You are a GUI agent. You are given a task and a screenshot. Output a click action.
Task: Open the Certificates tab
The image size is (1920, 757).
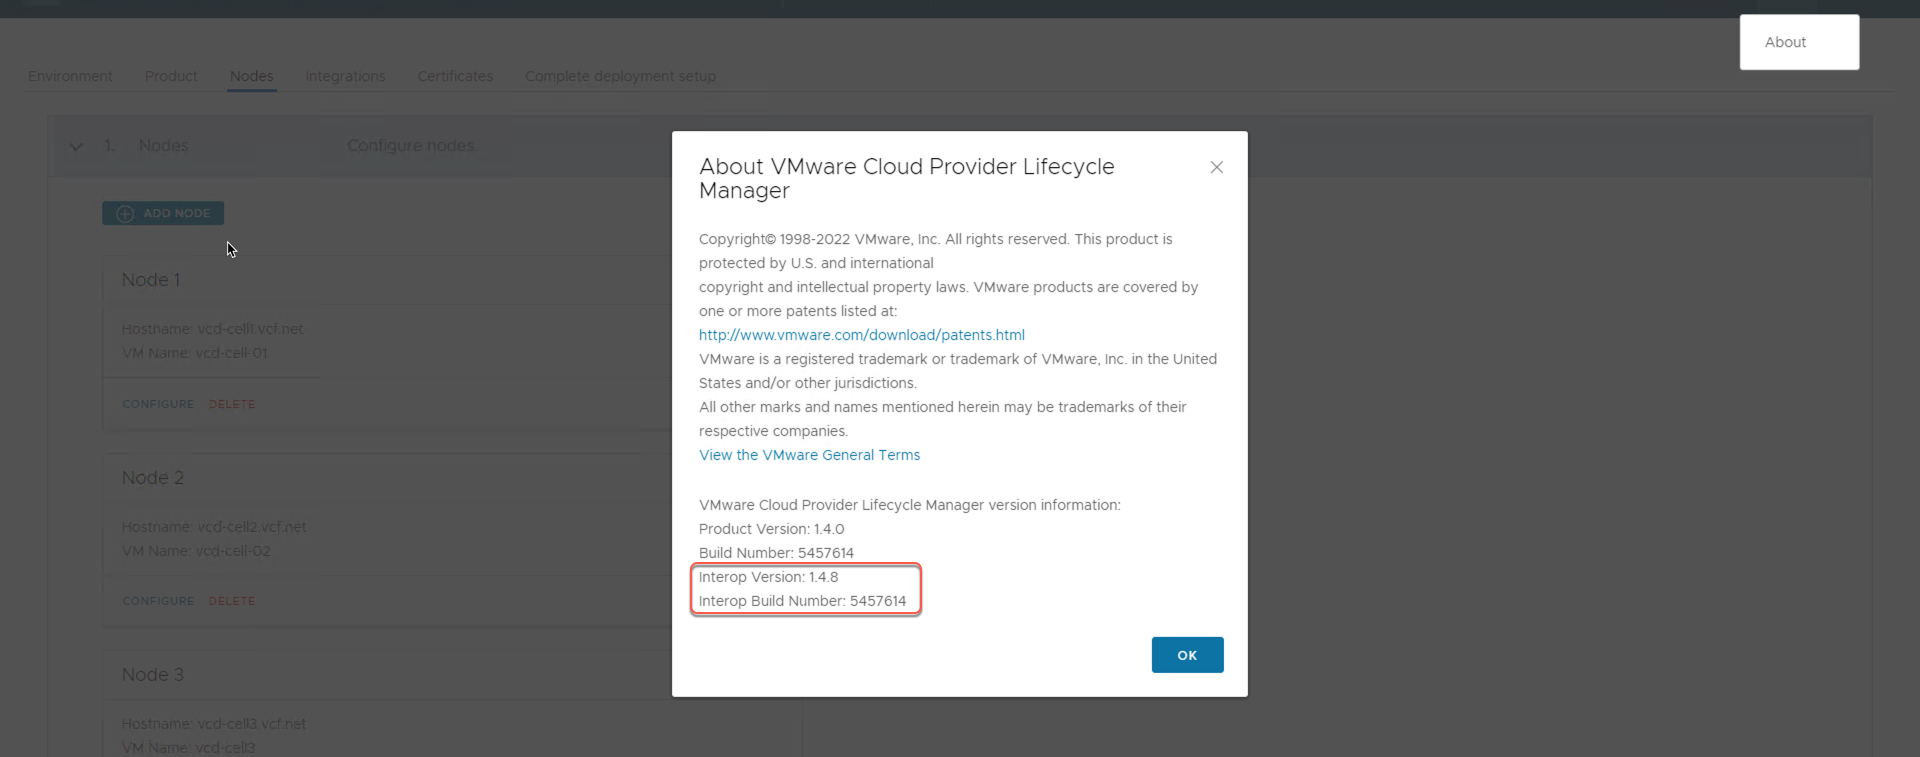pyautogui.click(x=455, y=76)
